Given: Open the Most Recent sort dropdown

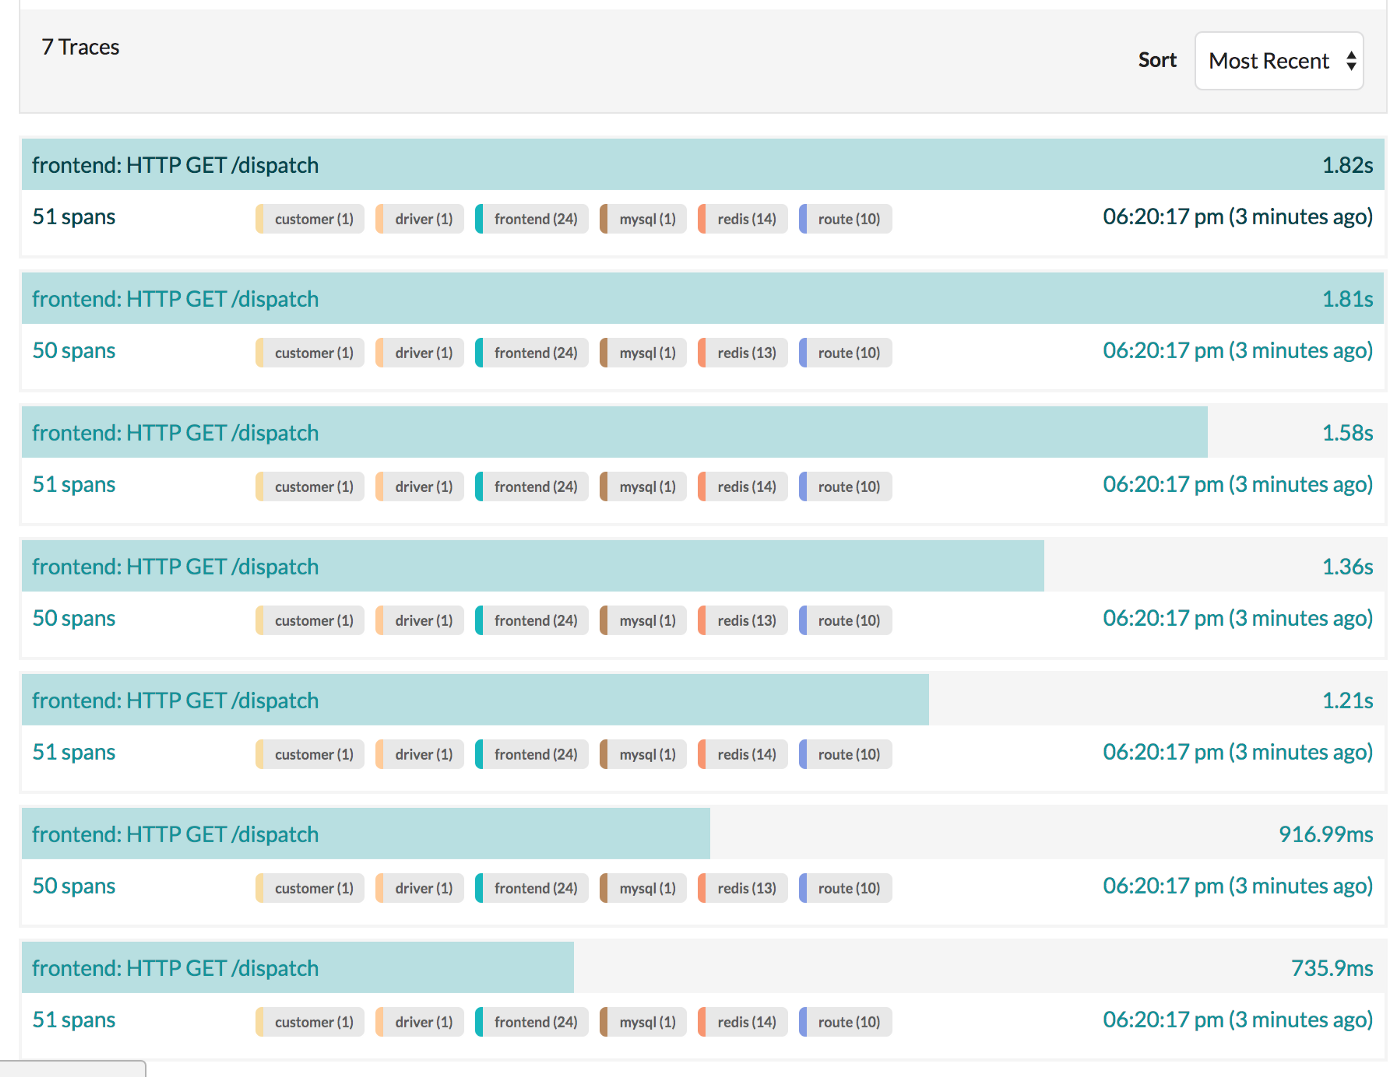Looking at the screenshot, I should (1279, 61).
